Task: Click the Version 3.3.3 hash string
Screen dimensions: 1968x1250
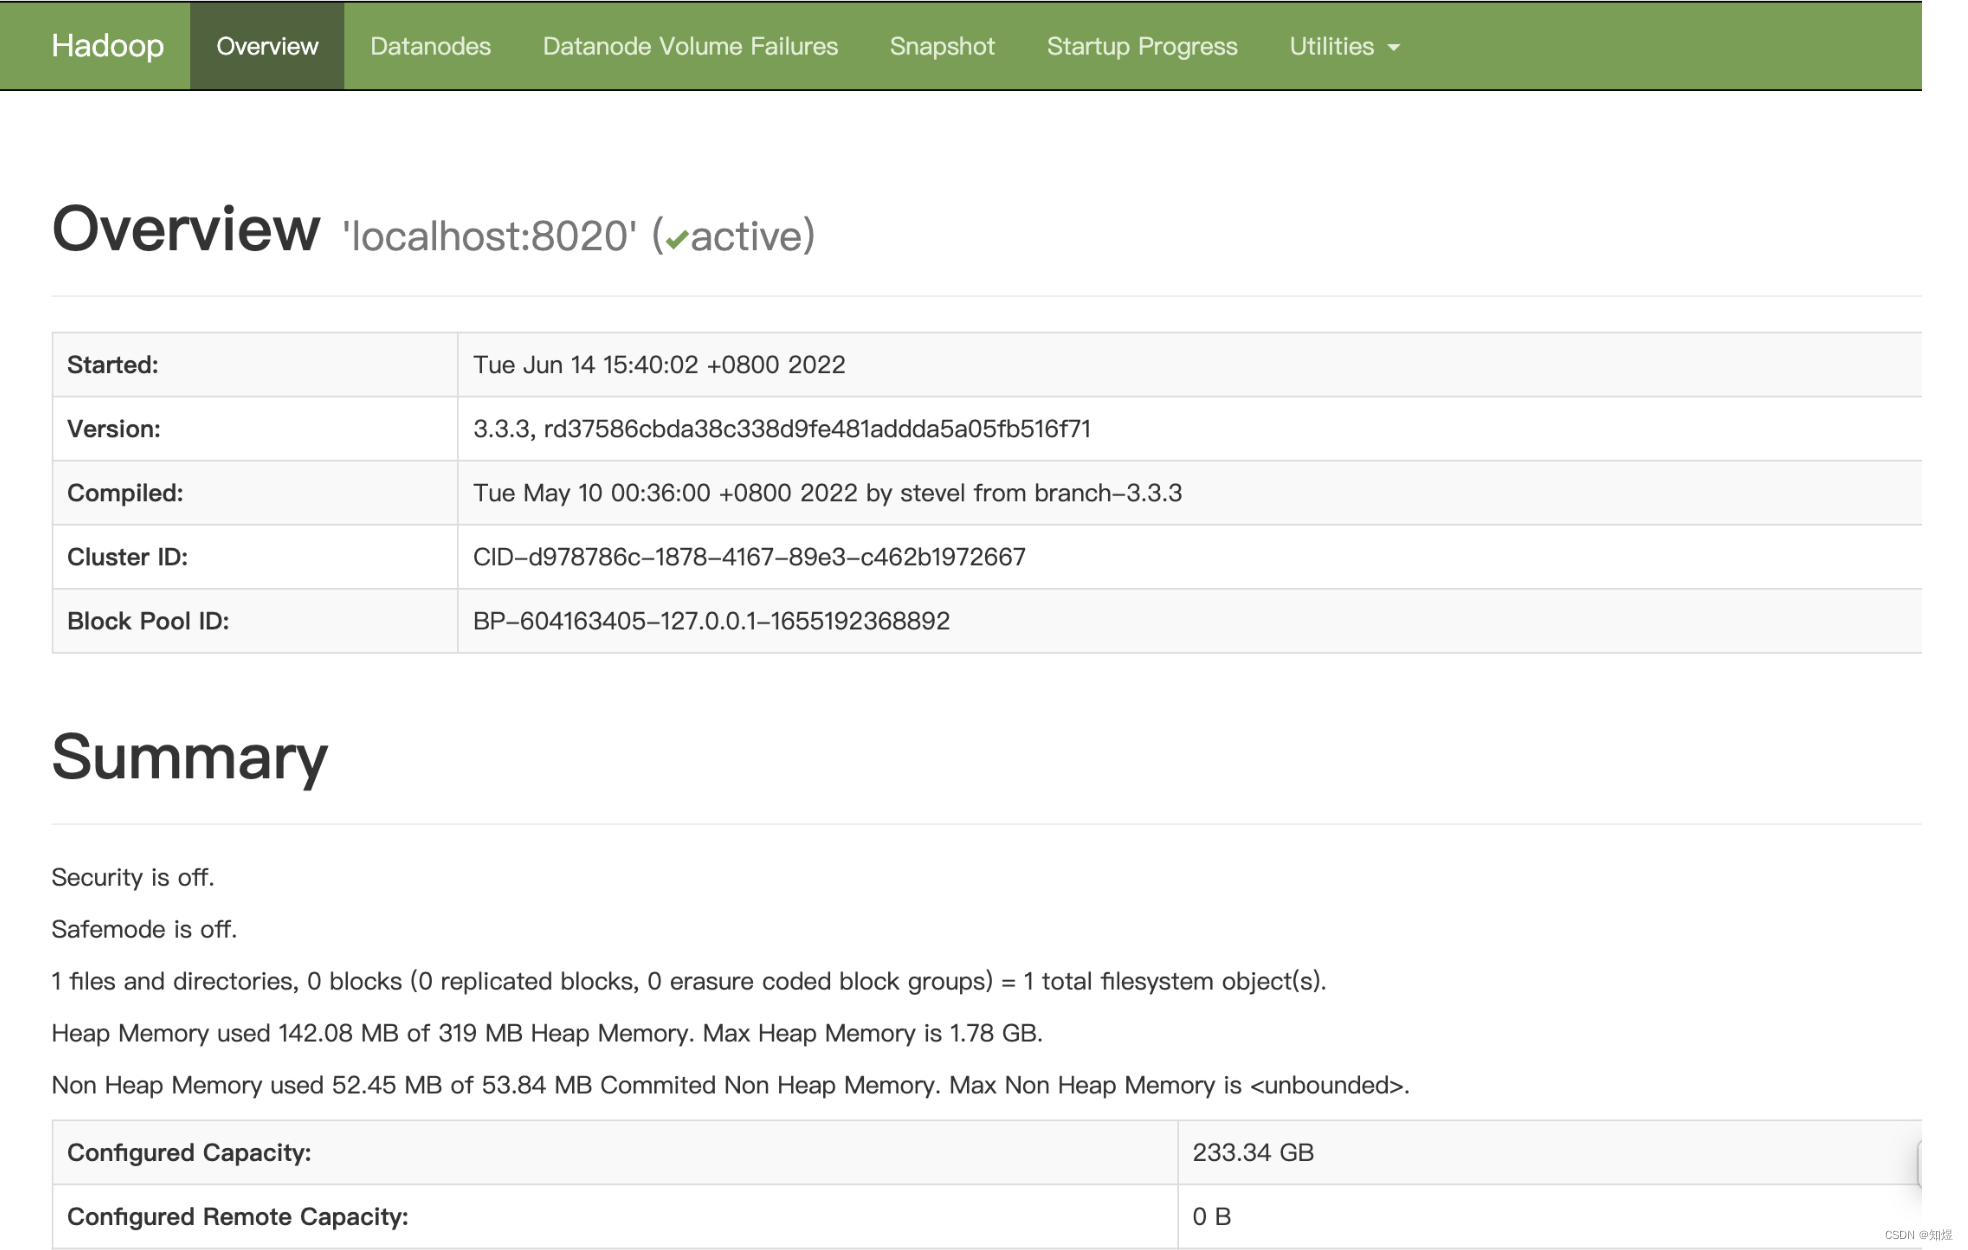Action: 781,429
